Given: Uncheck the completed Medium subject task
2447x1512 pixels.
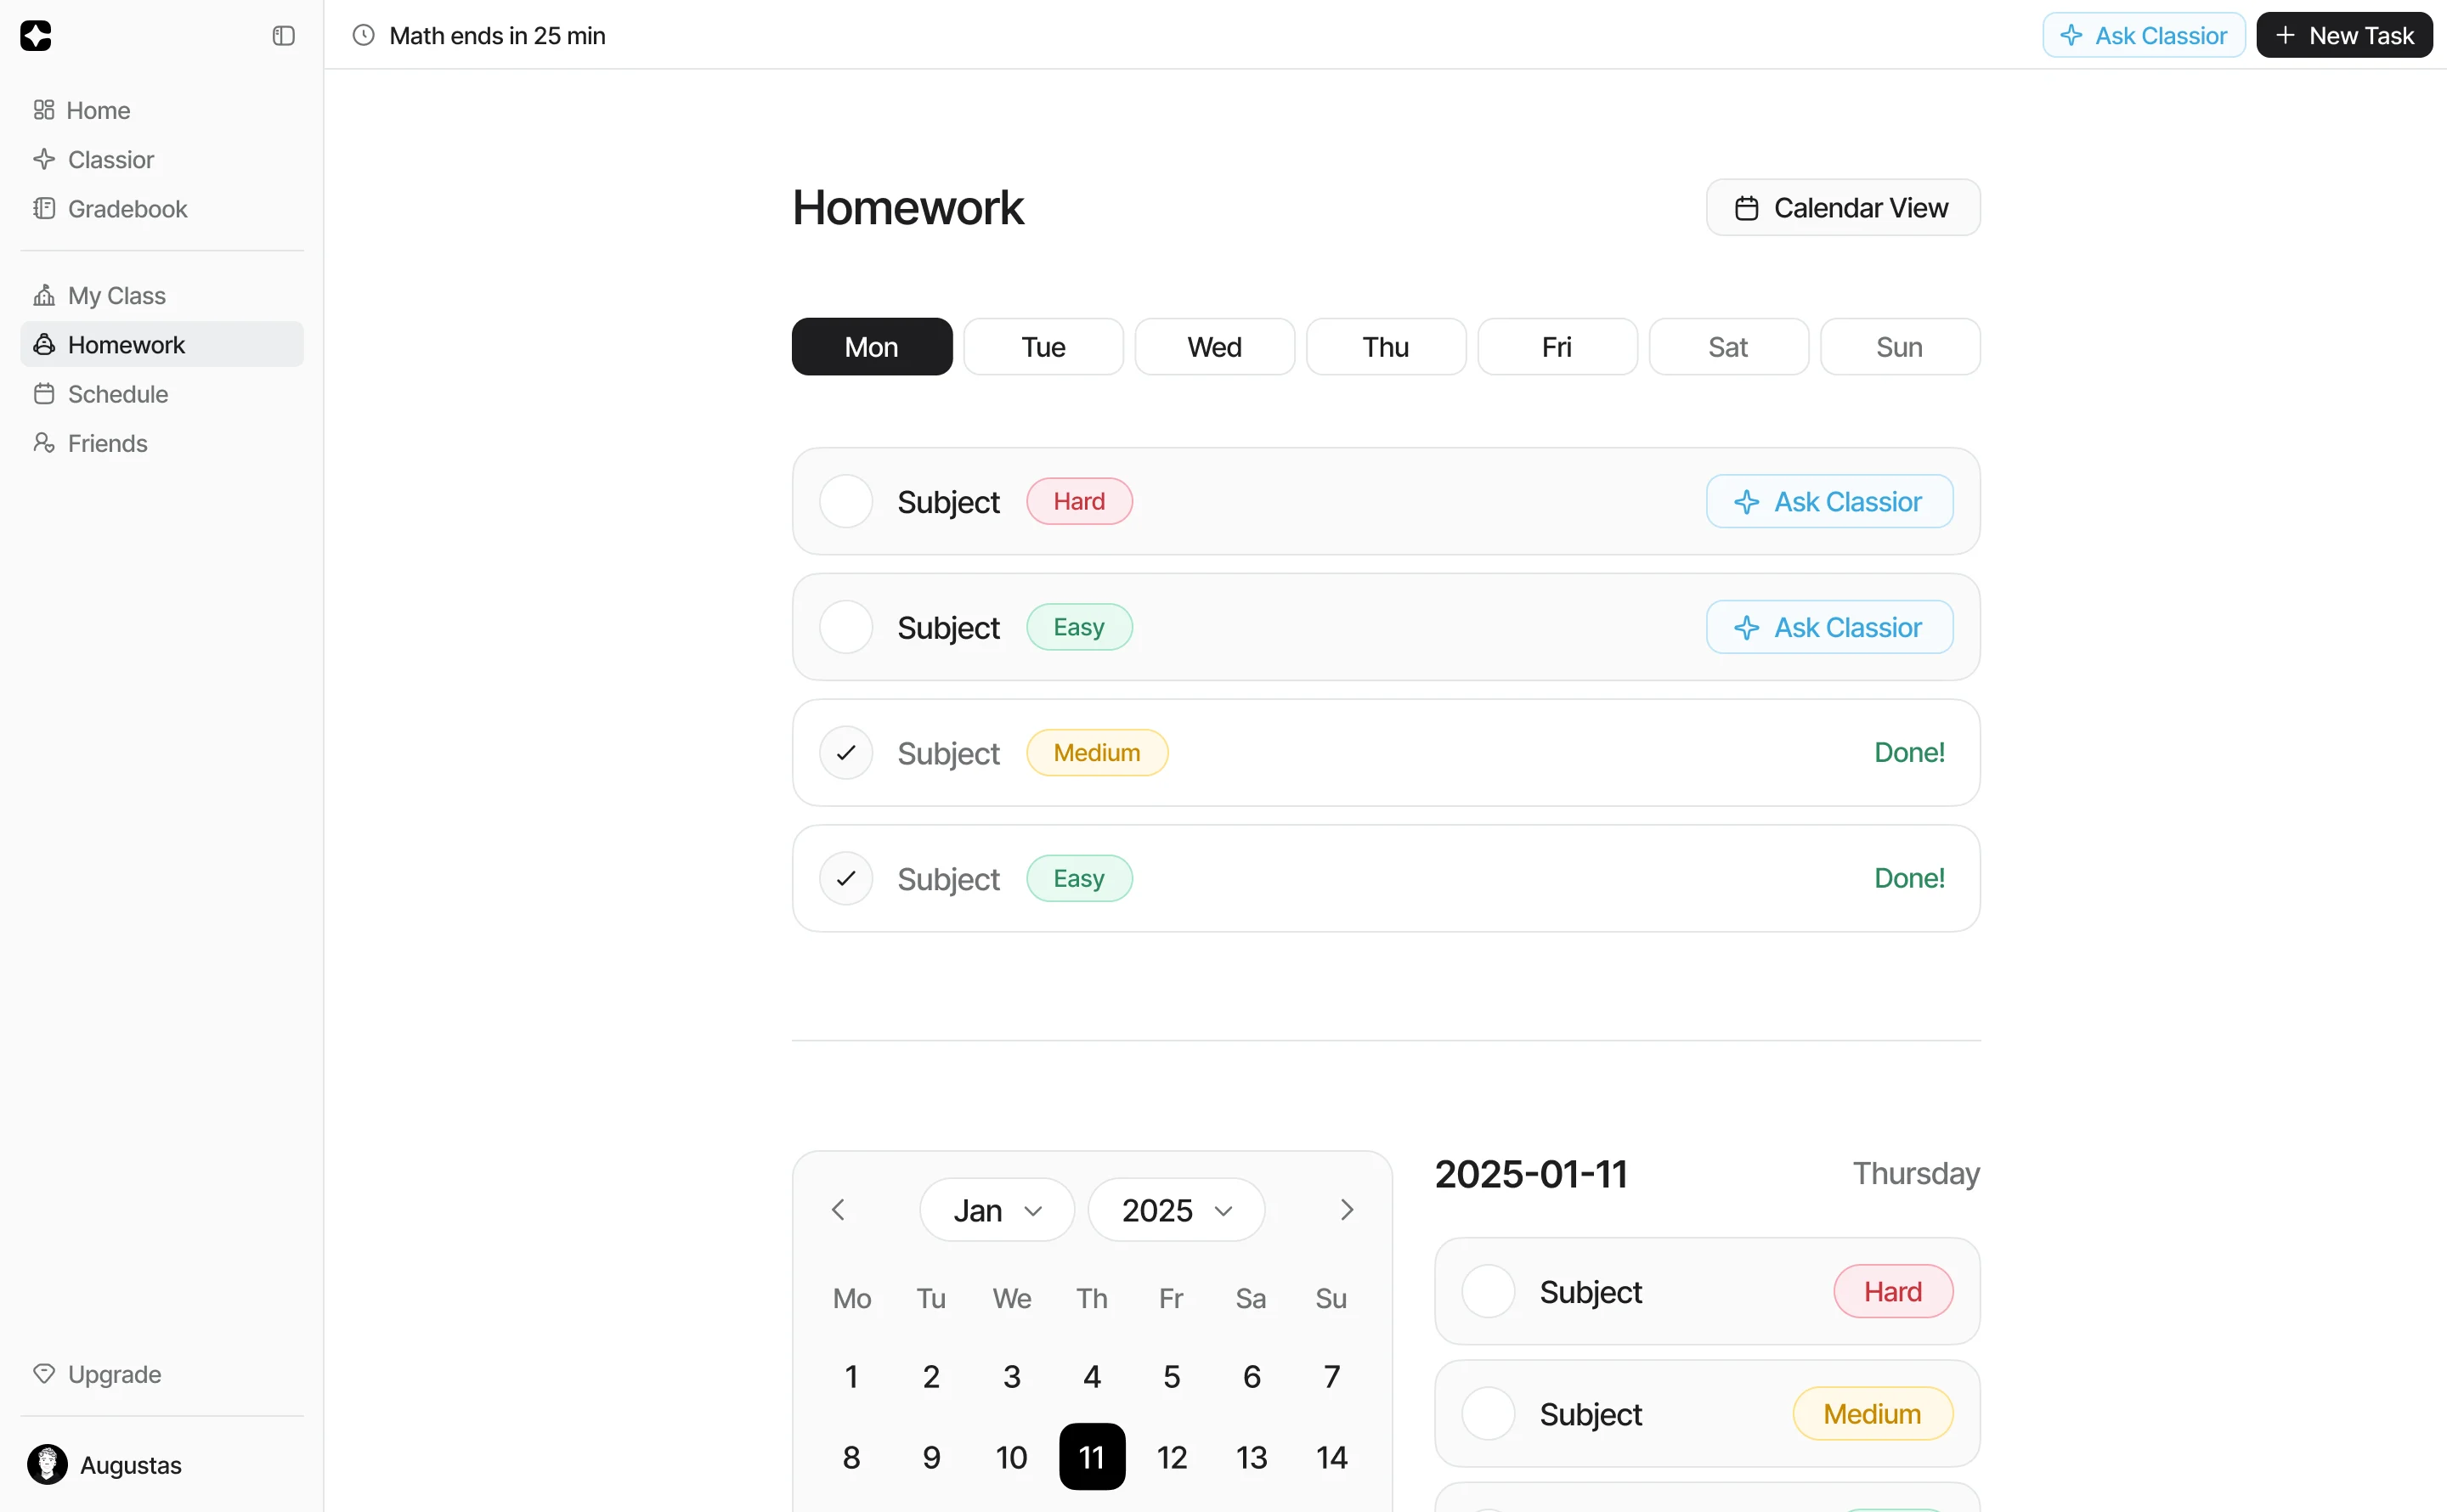Looking at the screenshot, I should [x=845, y=752].
